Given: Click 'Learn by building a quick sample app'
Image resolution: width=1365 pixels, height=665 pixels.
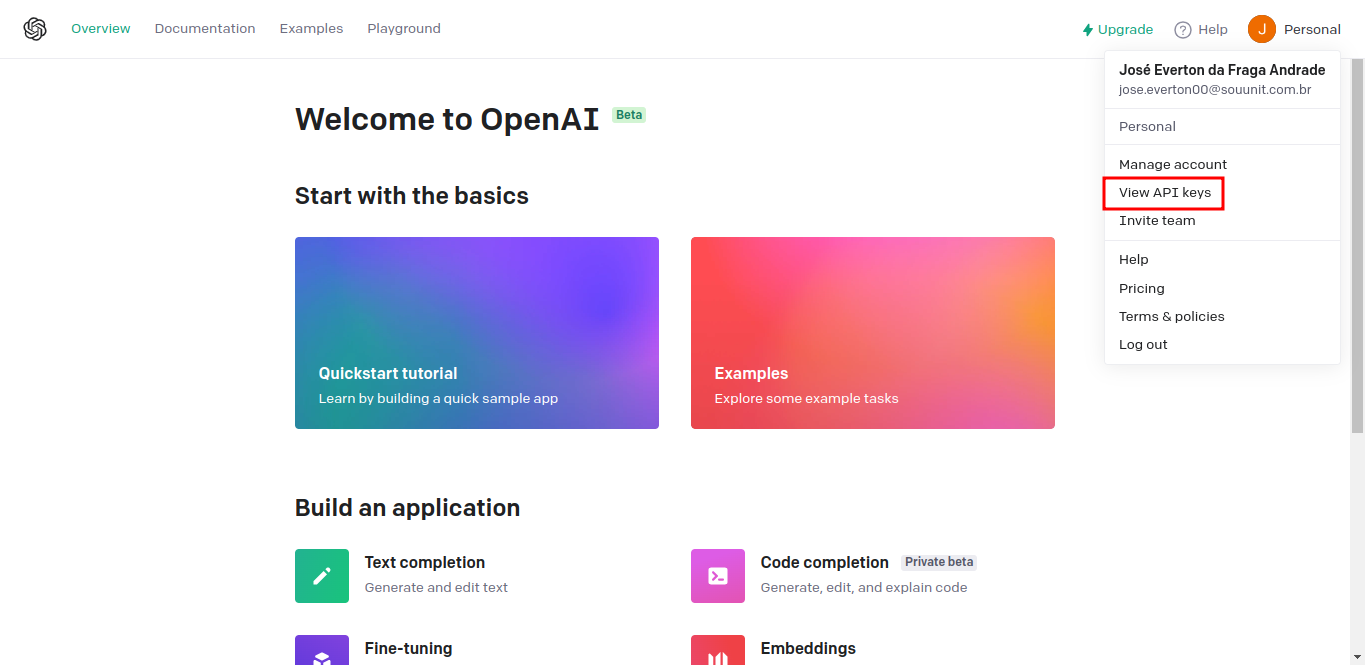Looking at the screenshot, I should pyautogui.click(x=438, y=398).
